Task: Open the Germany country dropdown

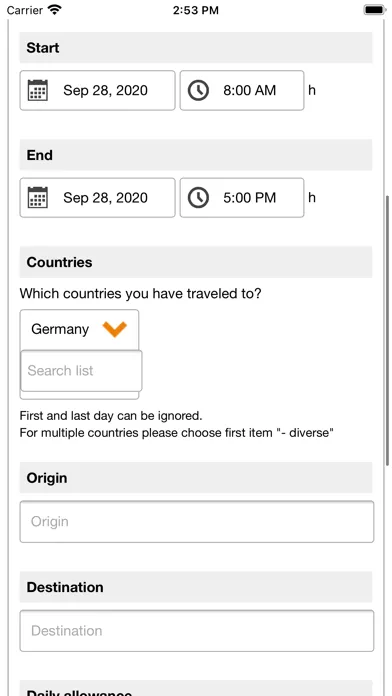Action: pyautogui.click(x=79, y=329)
